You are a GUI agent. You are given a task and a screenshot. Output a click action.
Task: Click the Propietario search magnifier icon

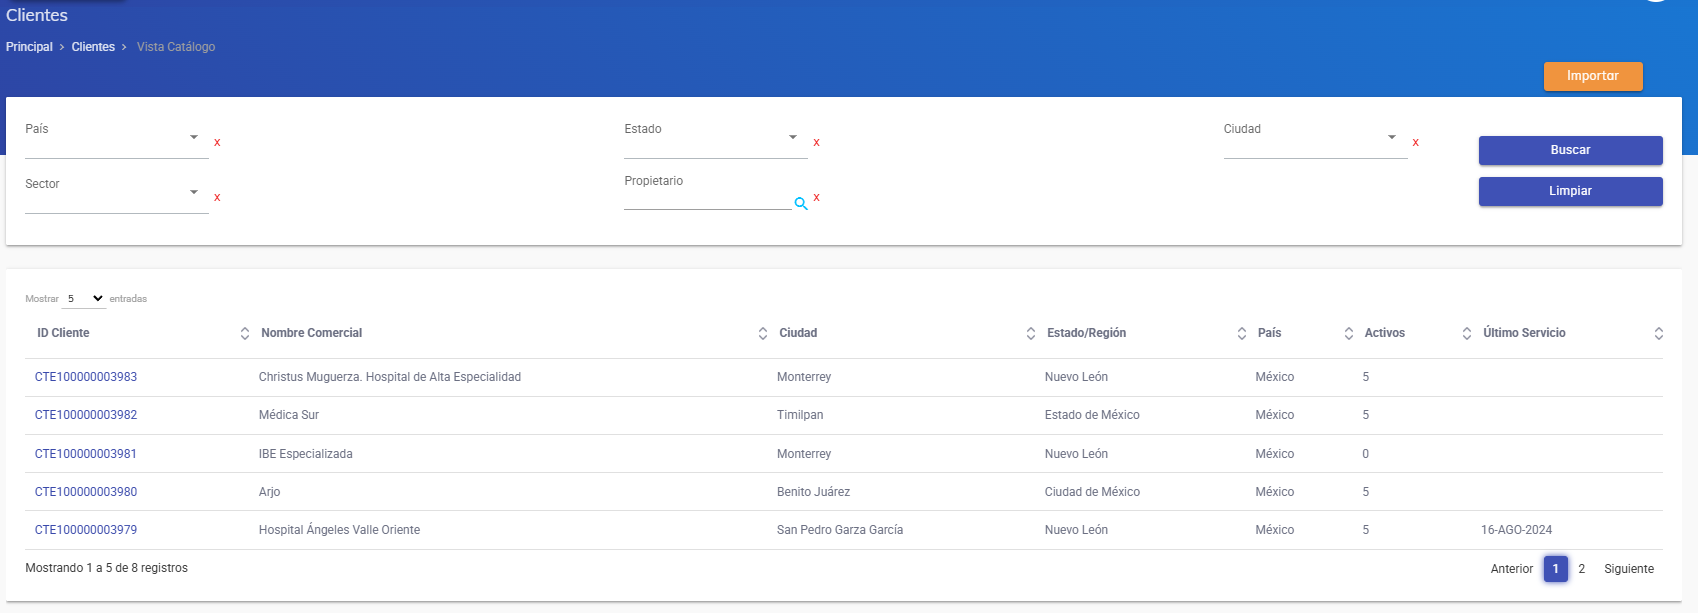point(801,204)
